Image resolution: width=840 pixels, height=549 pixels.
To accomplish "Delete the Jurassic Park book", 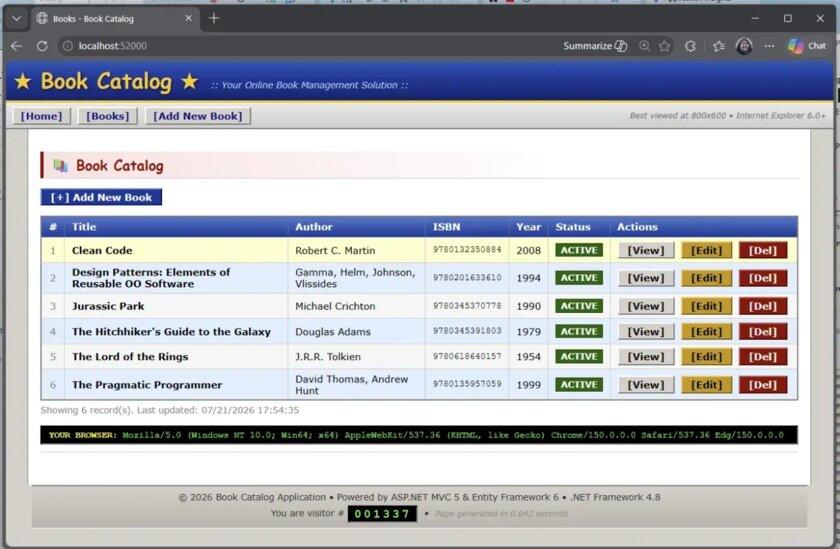I will point(763,306).
